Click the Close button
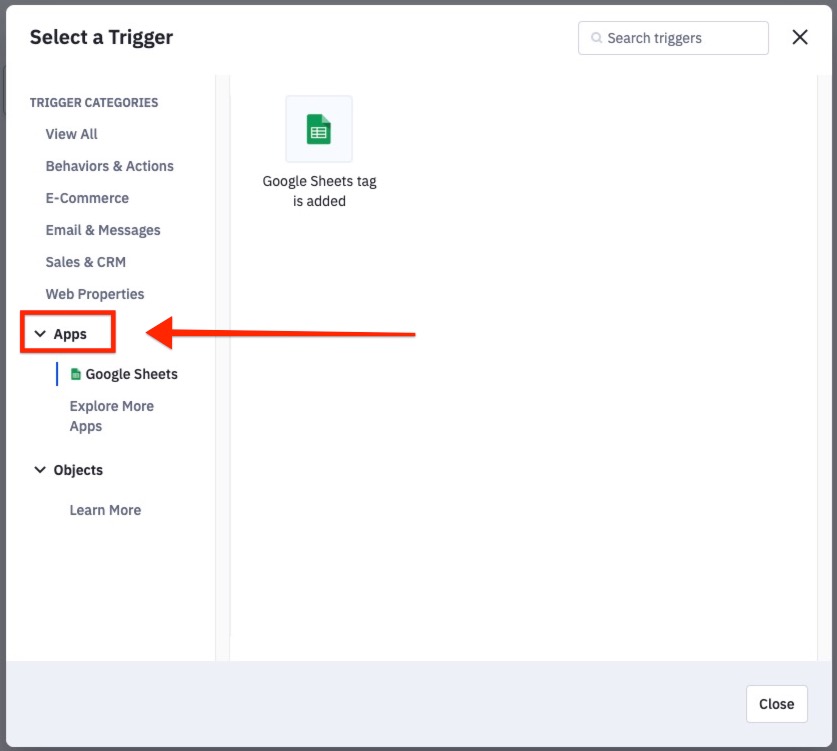The image size is (837, 751). pyautogui.click(x=776, y=703)
